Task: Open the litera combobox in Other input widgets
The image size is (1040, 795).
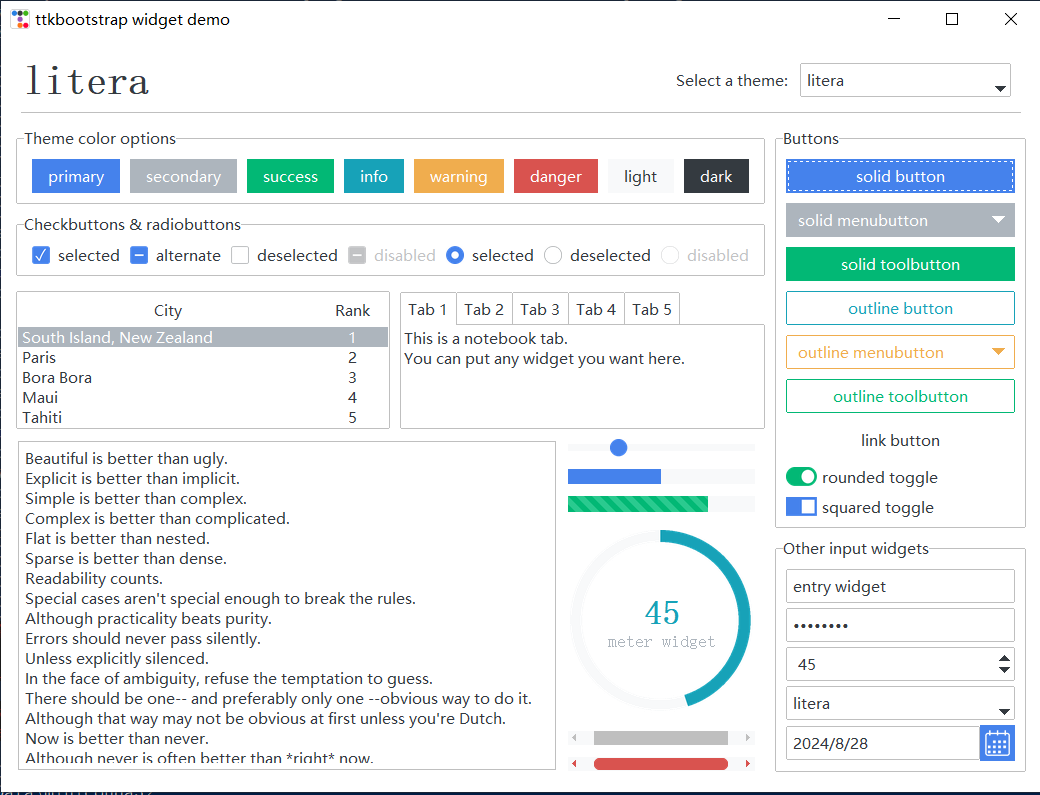Action: point(900,703)
